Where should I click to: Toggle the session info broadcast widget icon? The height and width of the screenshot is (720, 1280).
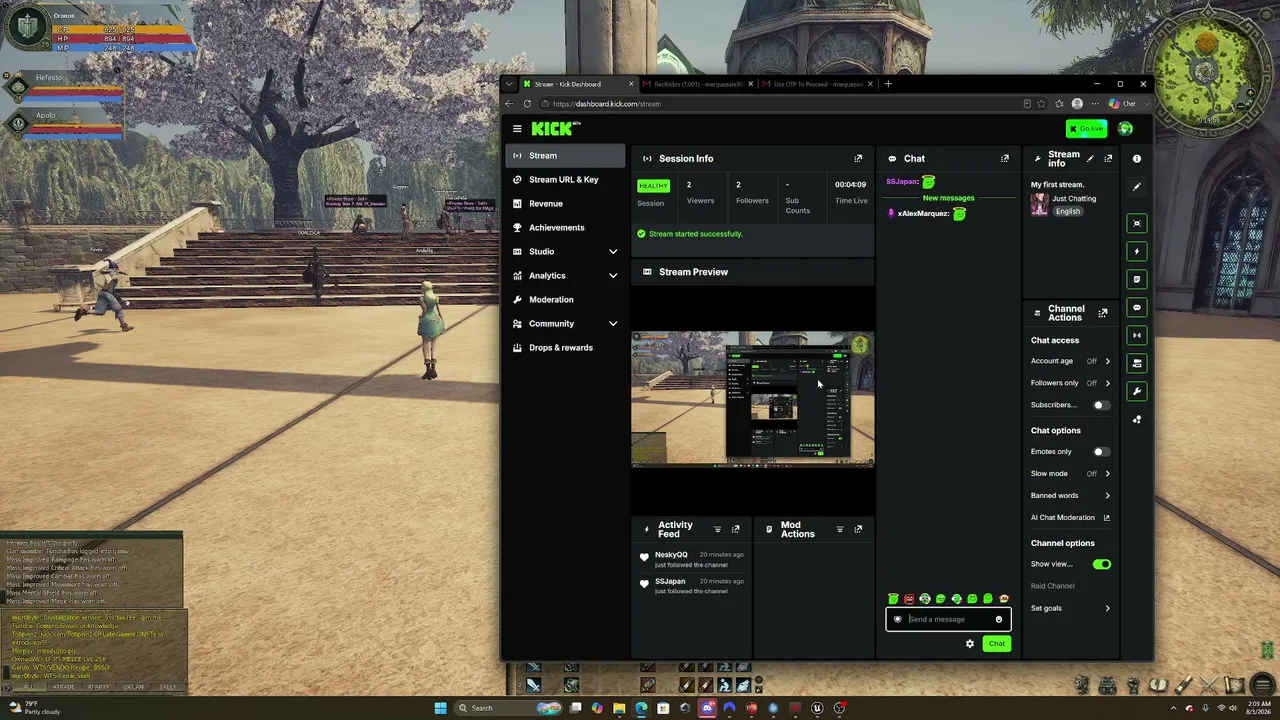(1136, 335)
